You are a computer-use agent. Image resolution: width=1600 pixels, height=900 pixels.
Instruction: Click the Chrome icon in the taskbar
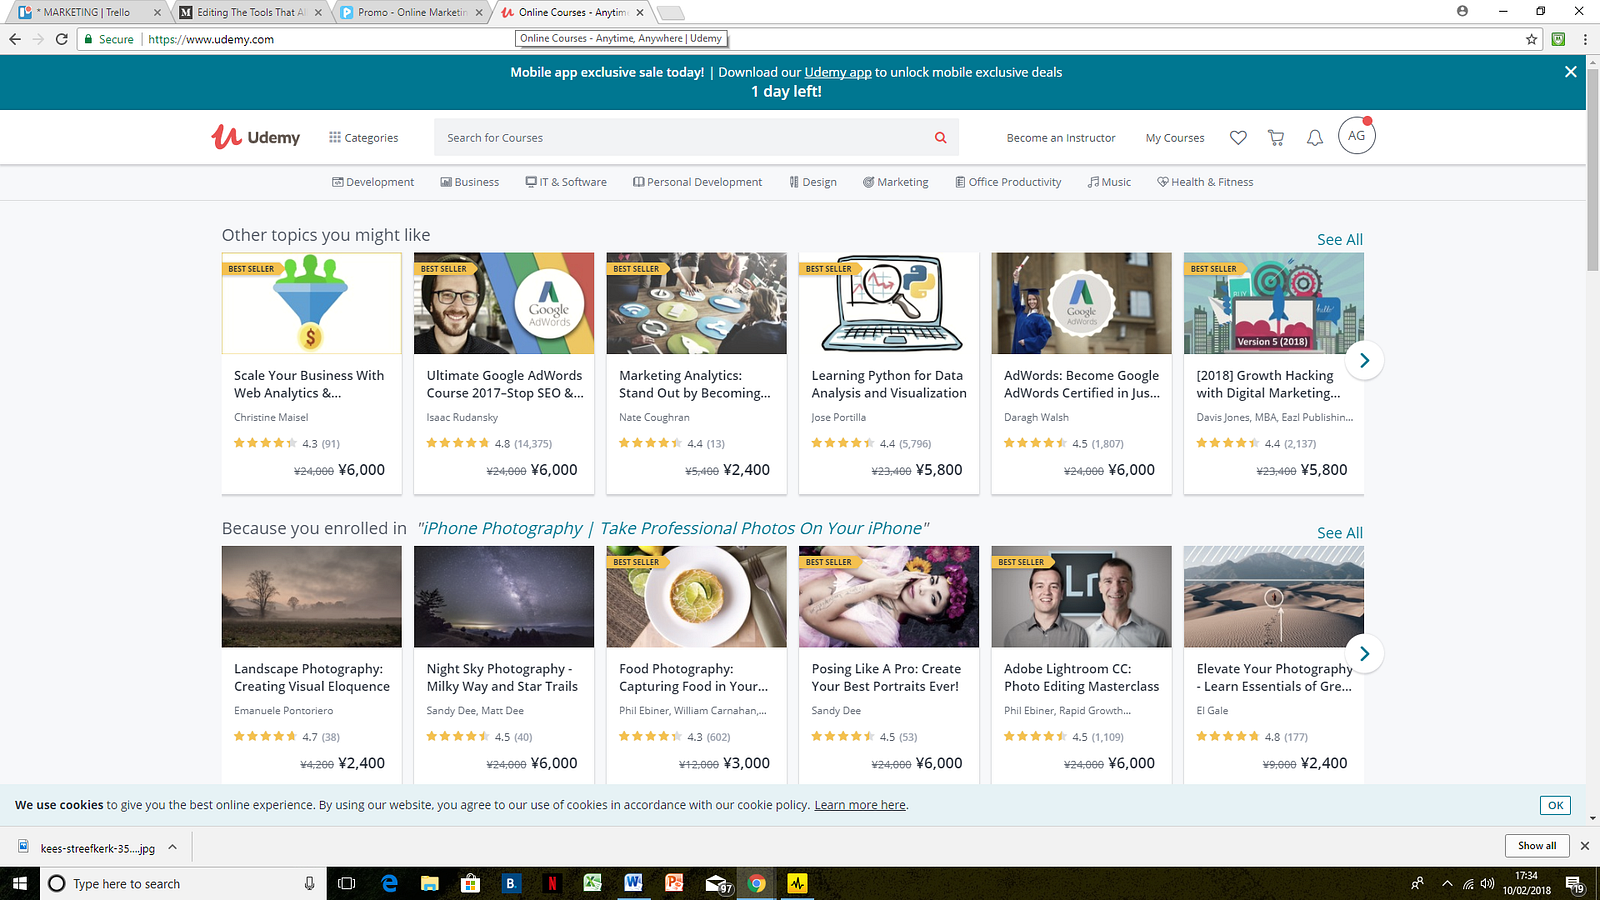(x=756, y=883)
